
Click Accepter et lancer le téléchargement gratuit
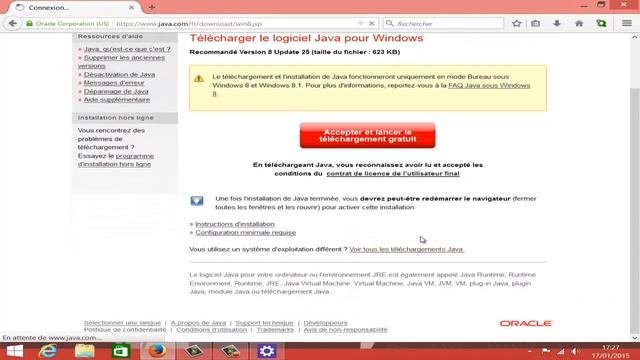(367, 136)
